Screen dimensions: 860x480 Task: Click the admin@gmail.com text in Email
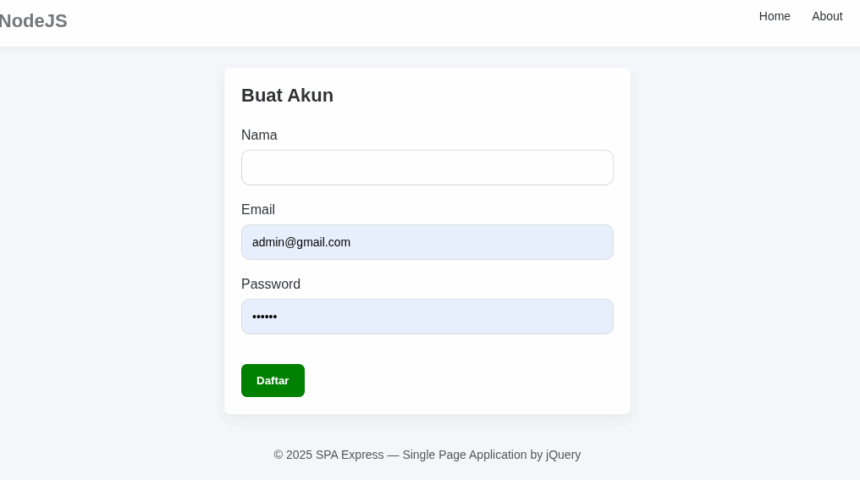tap(301, 242)
